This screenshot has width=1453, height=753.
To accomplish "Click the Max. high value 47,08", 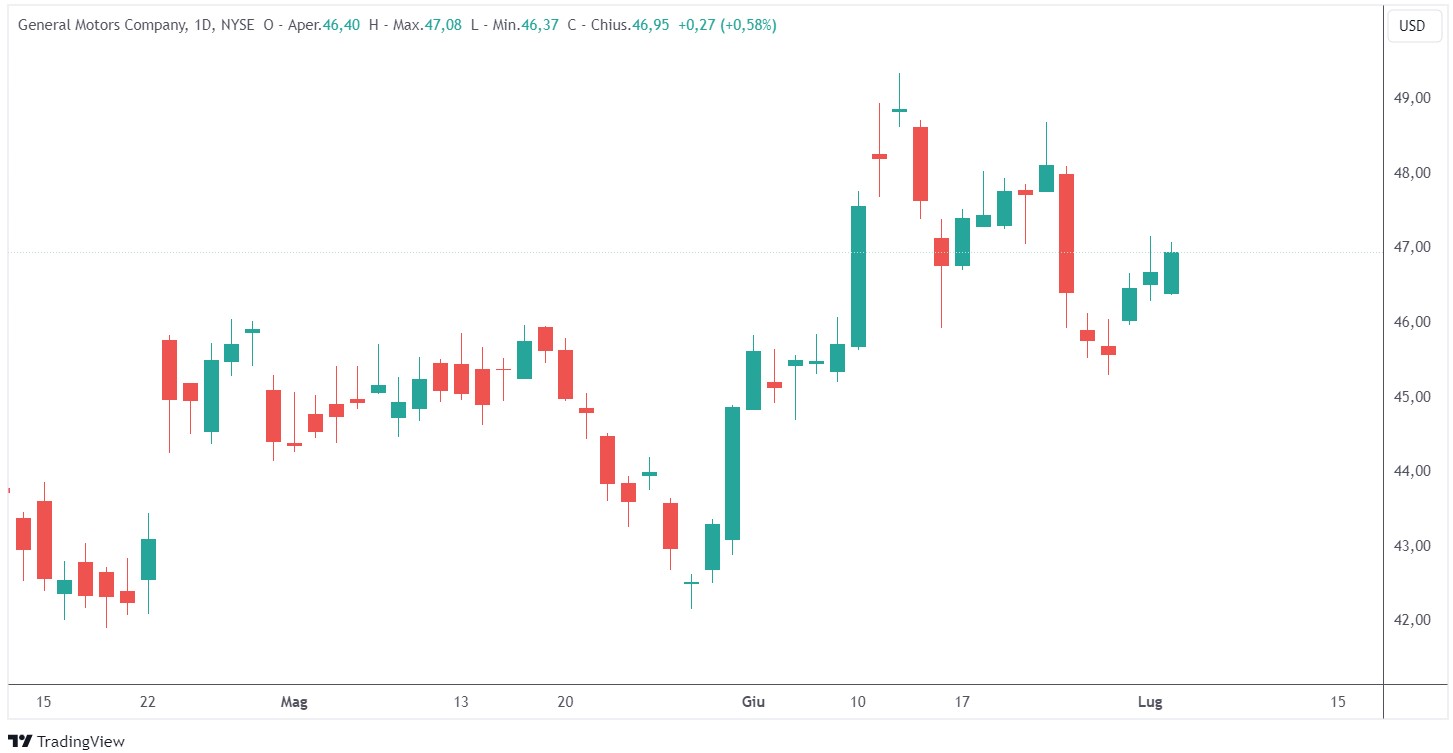I will [x=441, y=25].
